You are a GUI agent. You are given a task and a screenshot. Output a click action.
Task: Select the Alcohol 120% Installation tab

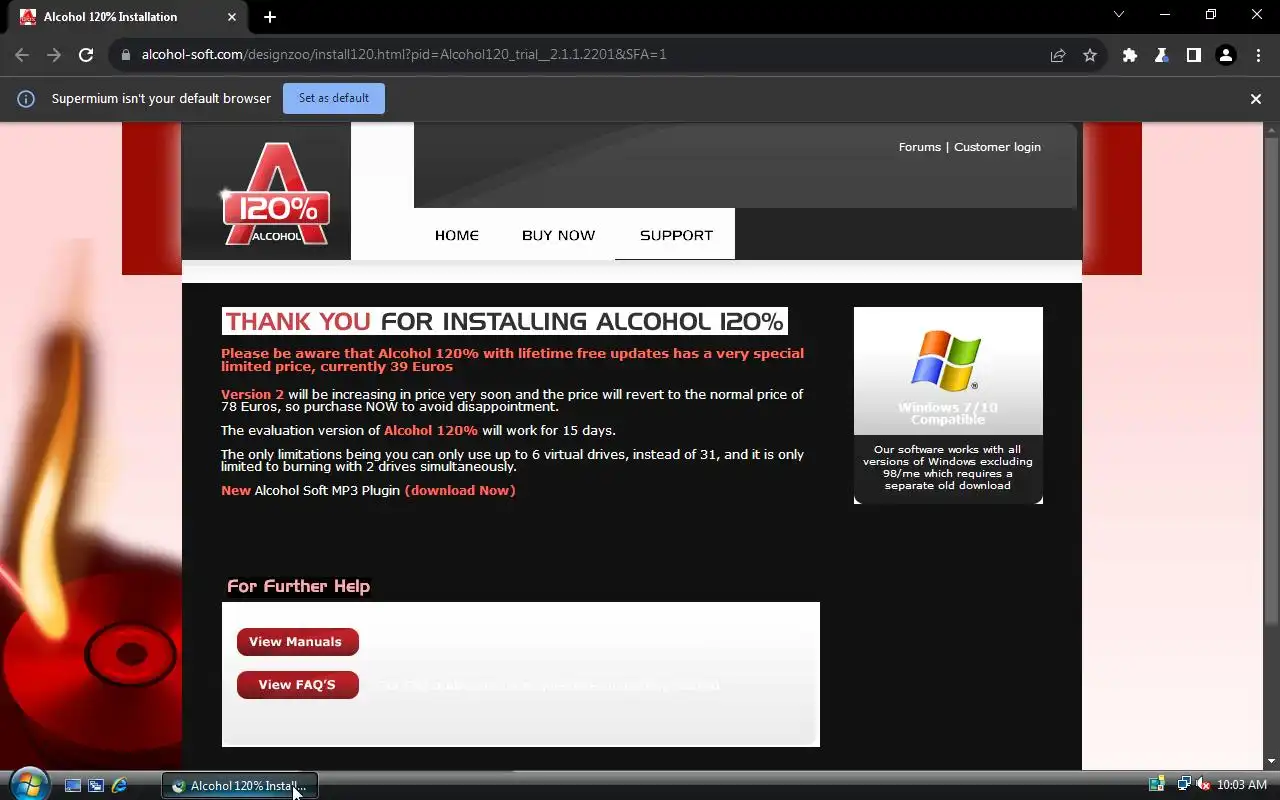(x=126, y=17)
